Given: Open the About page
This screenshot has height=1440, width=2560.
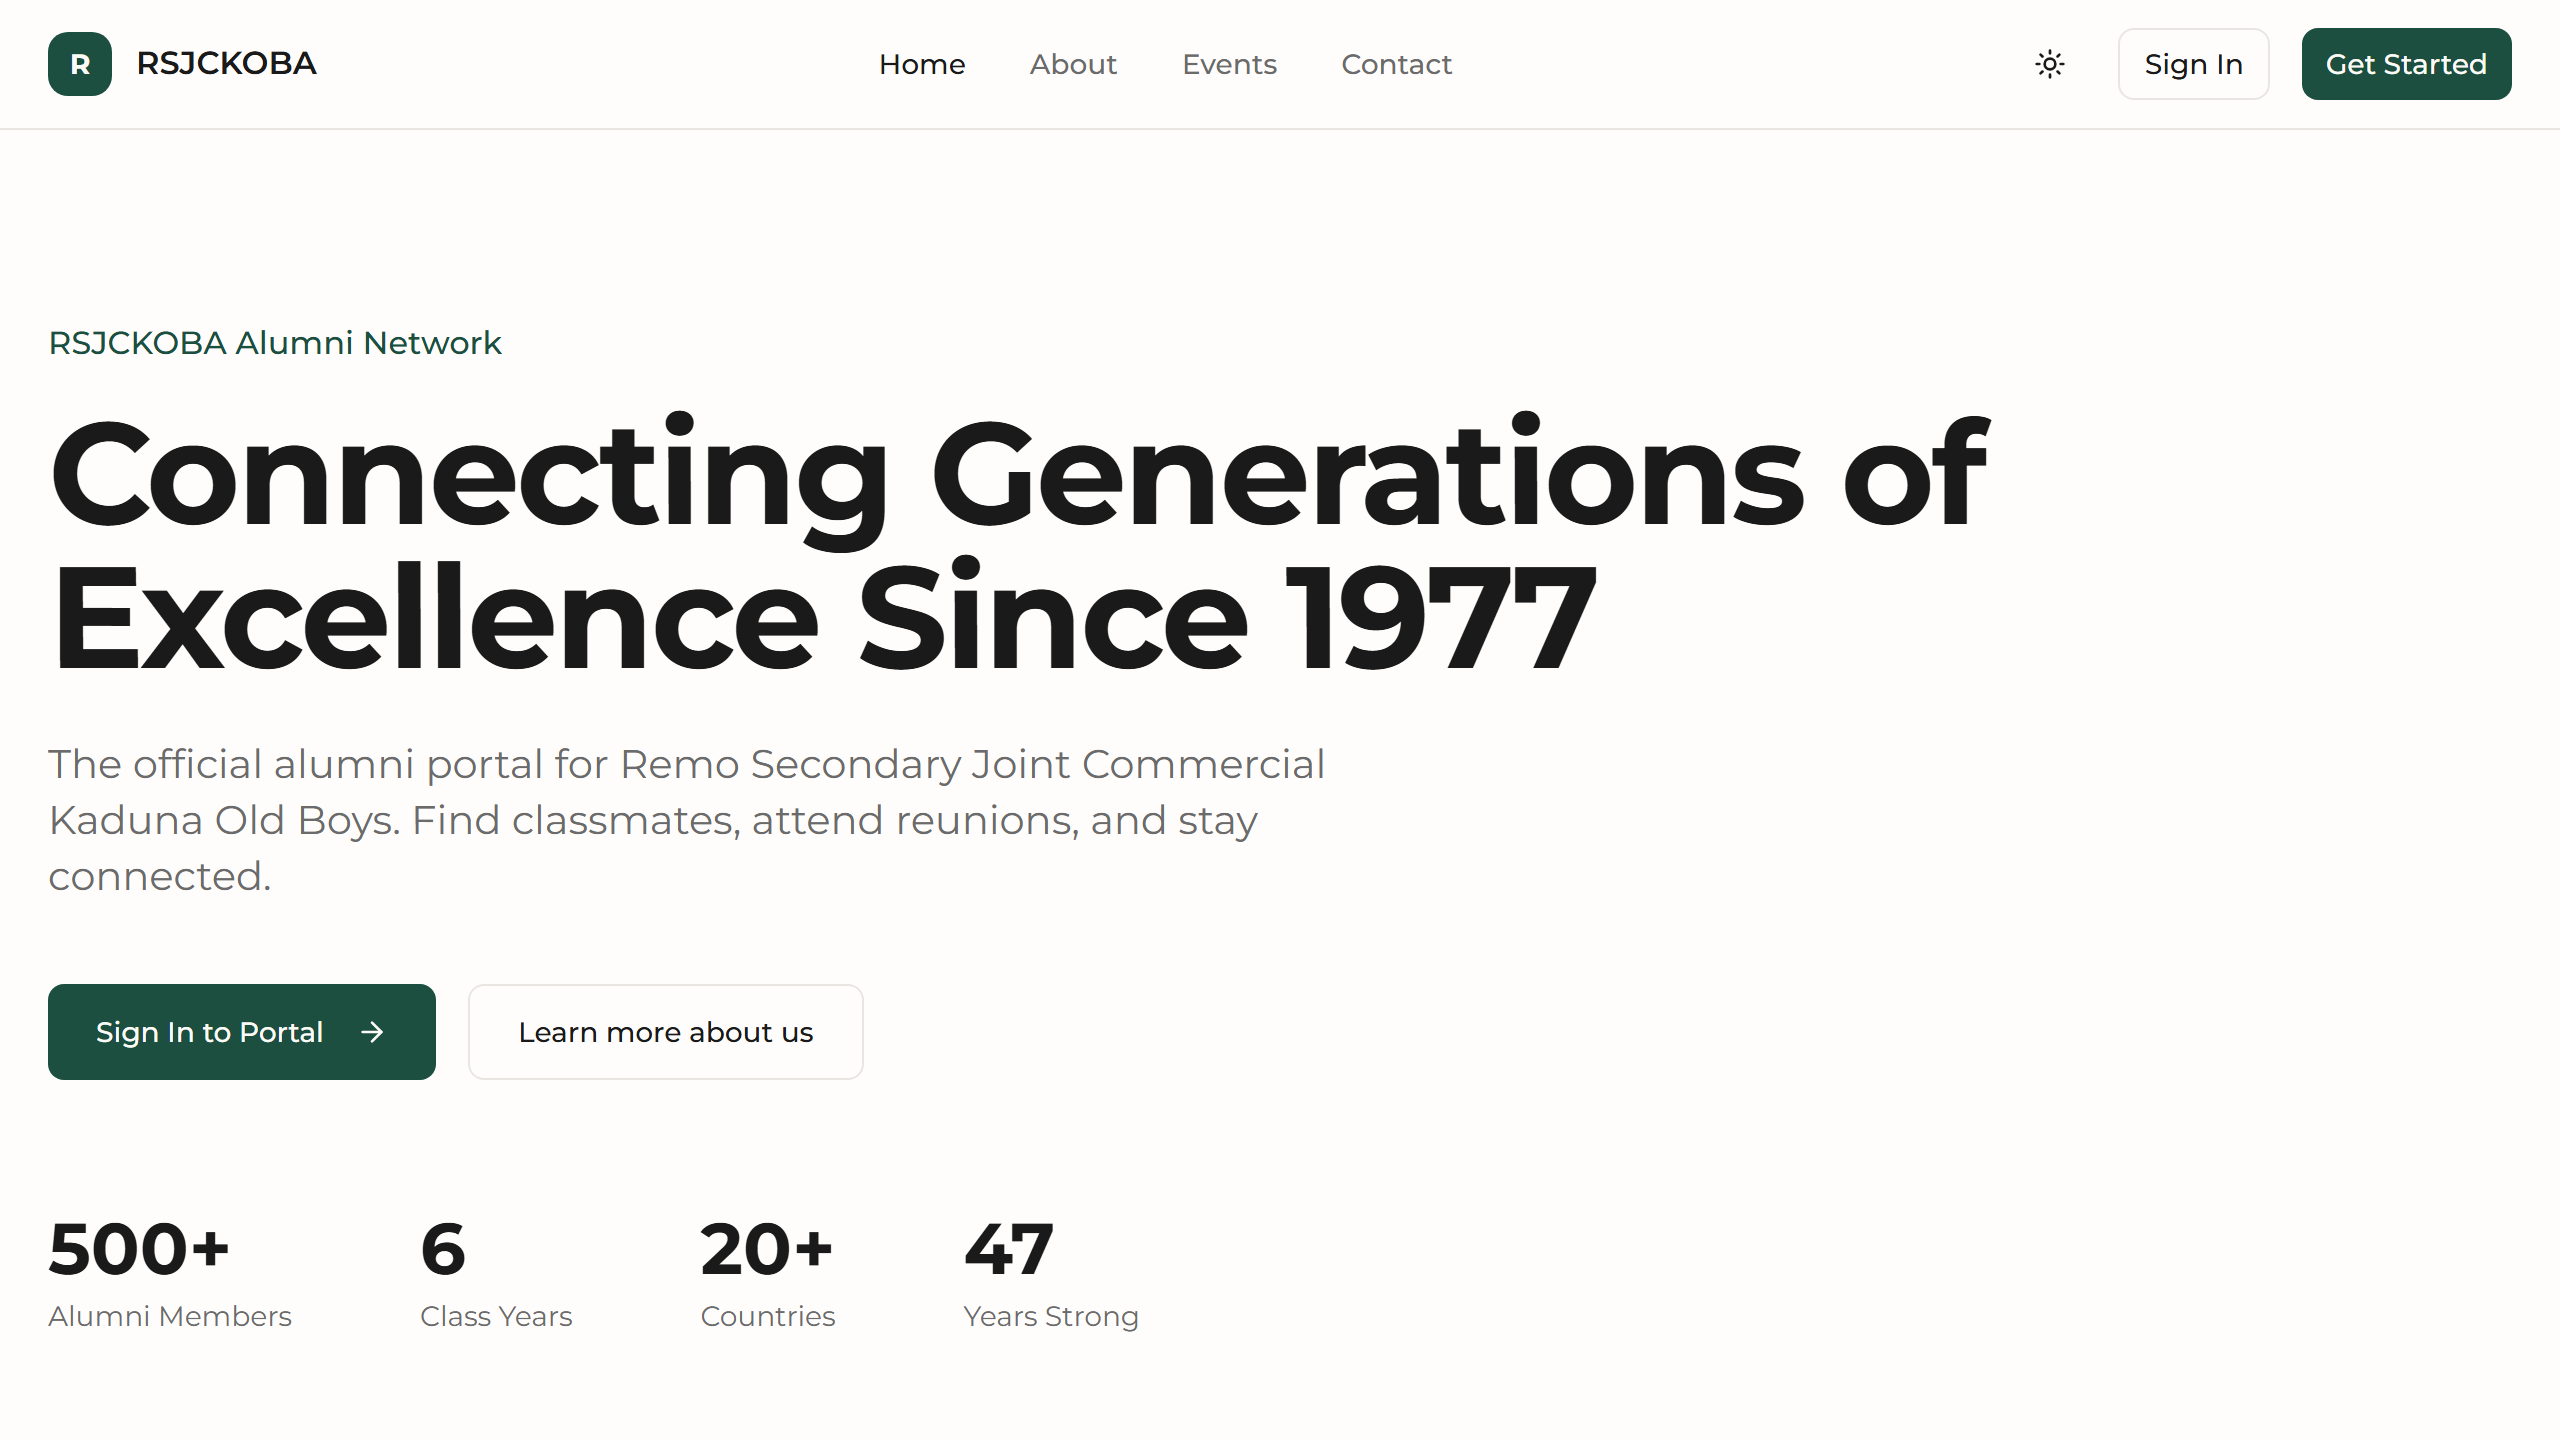Looking at the screenshot, I should [1073, 64].
